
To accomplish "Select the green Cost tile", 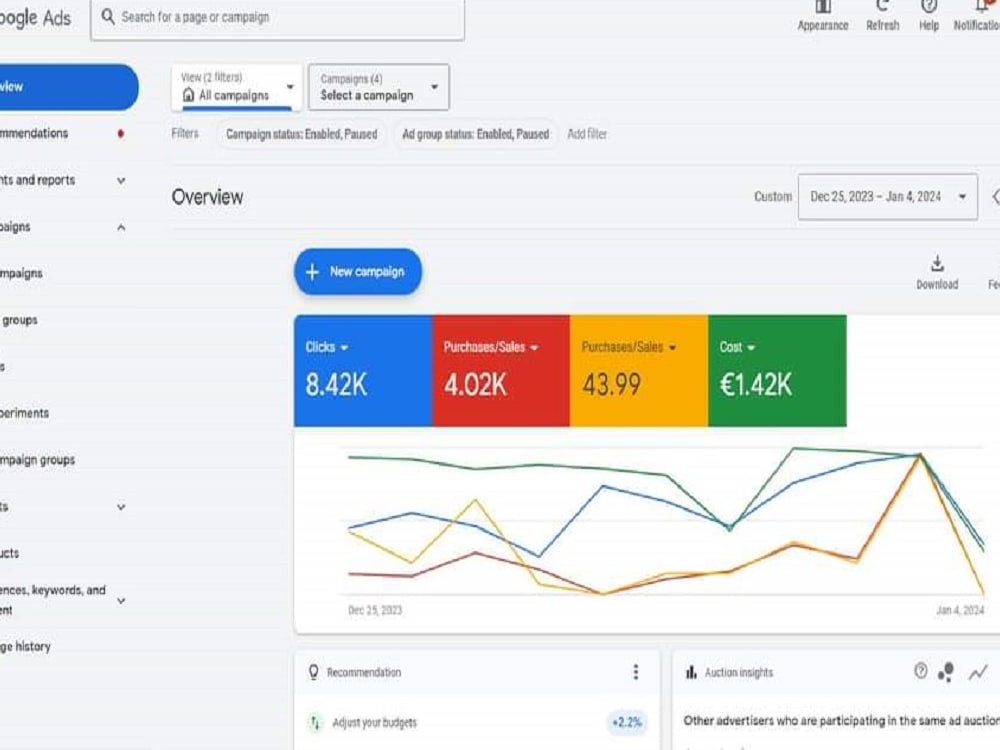I will (777, 371).
